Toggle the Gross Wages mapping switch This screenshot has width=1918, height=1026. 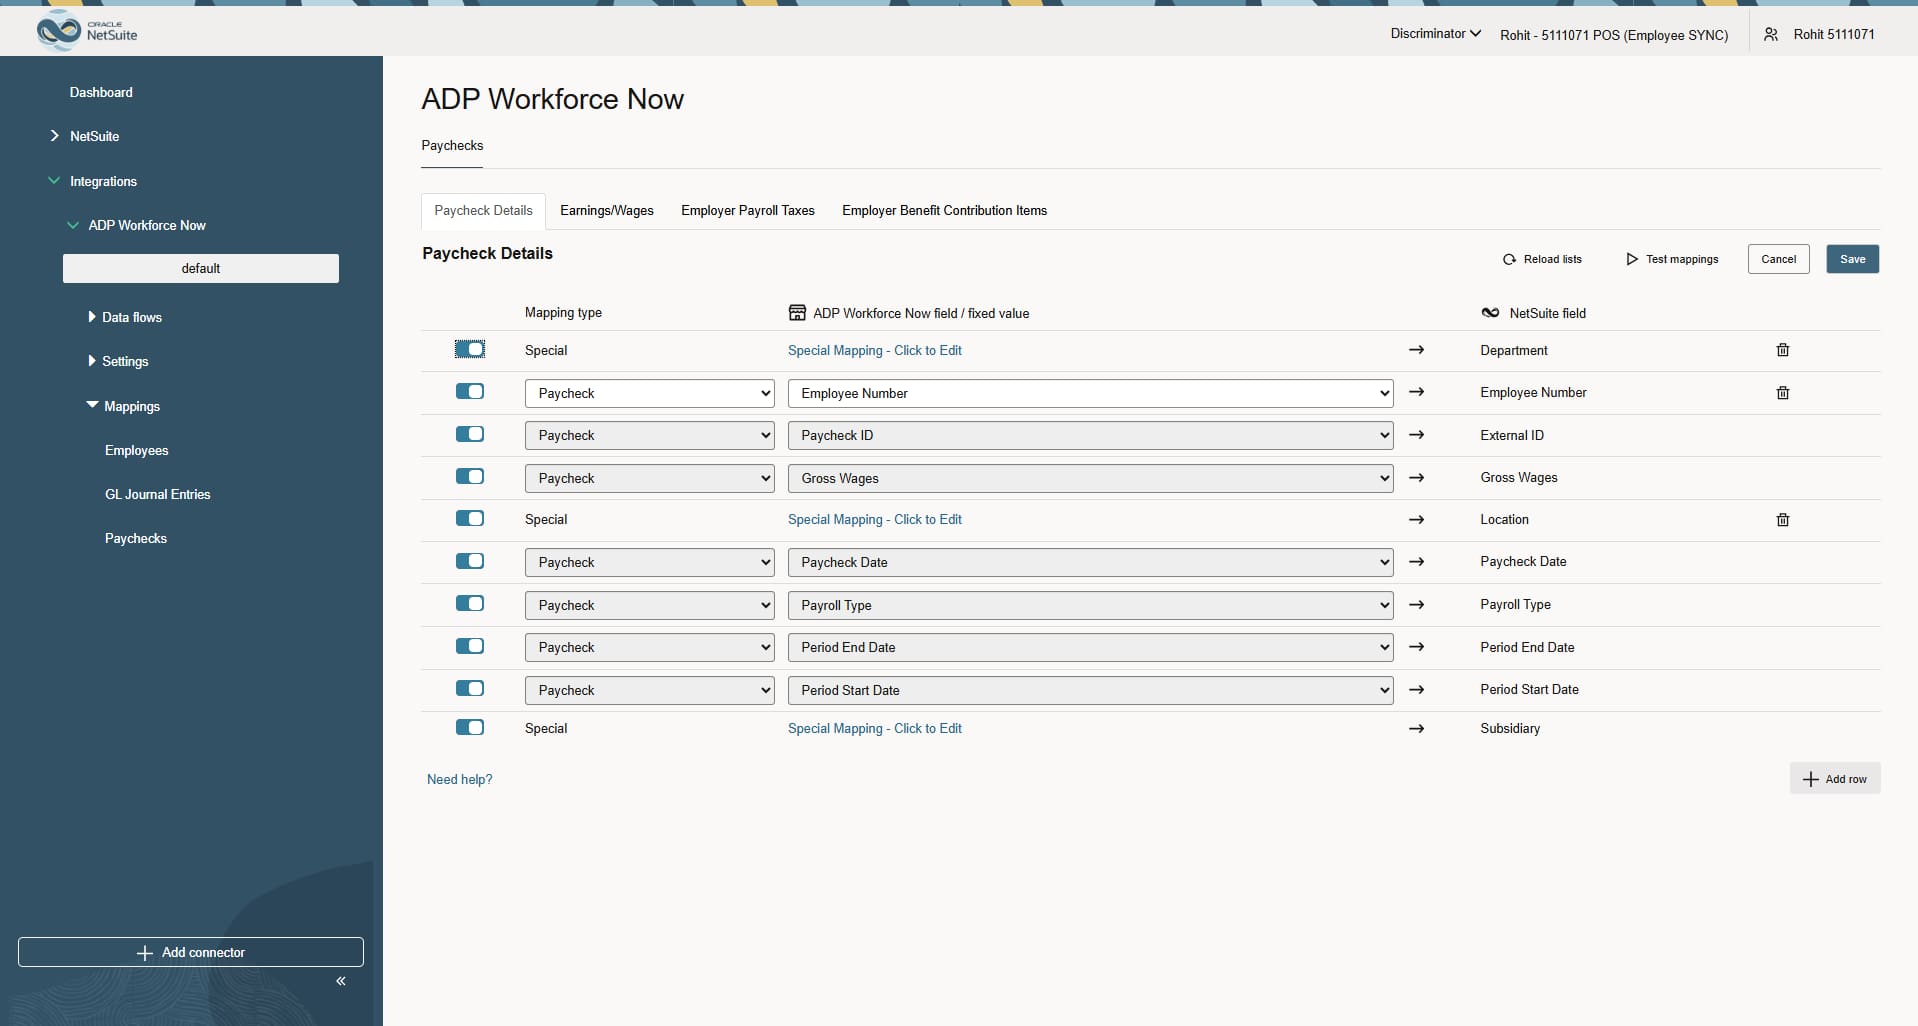[470, 476]
